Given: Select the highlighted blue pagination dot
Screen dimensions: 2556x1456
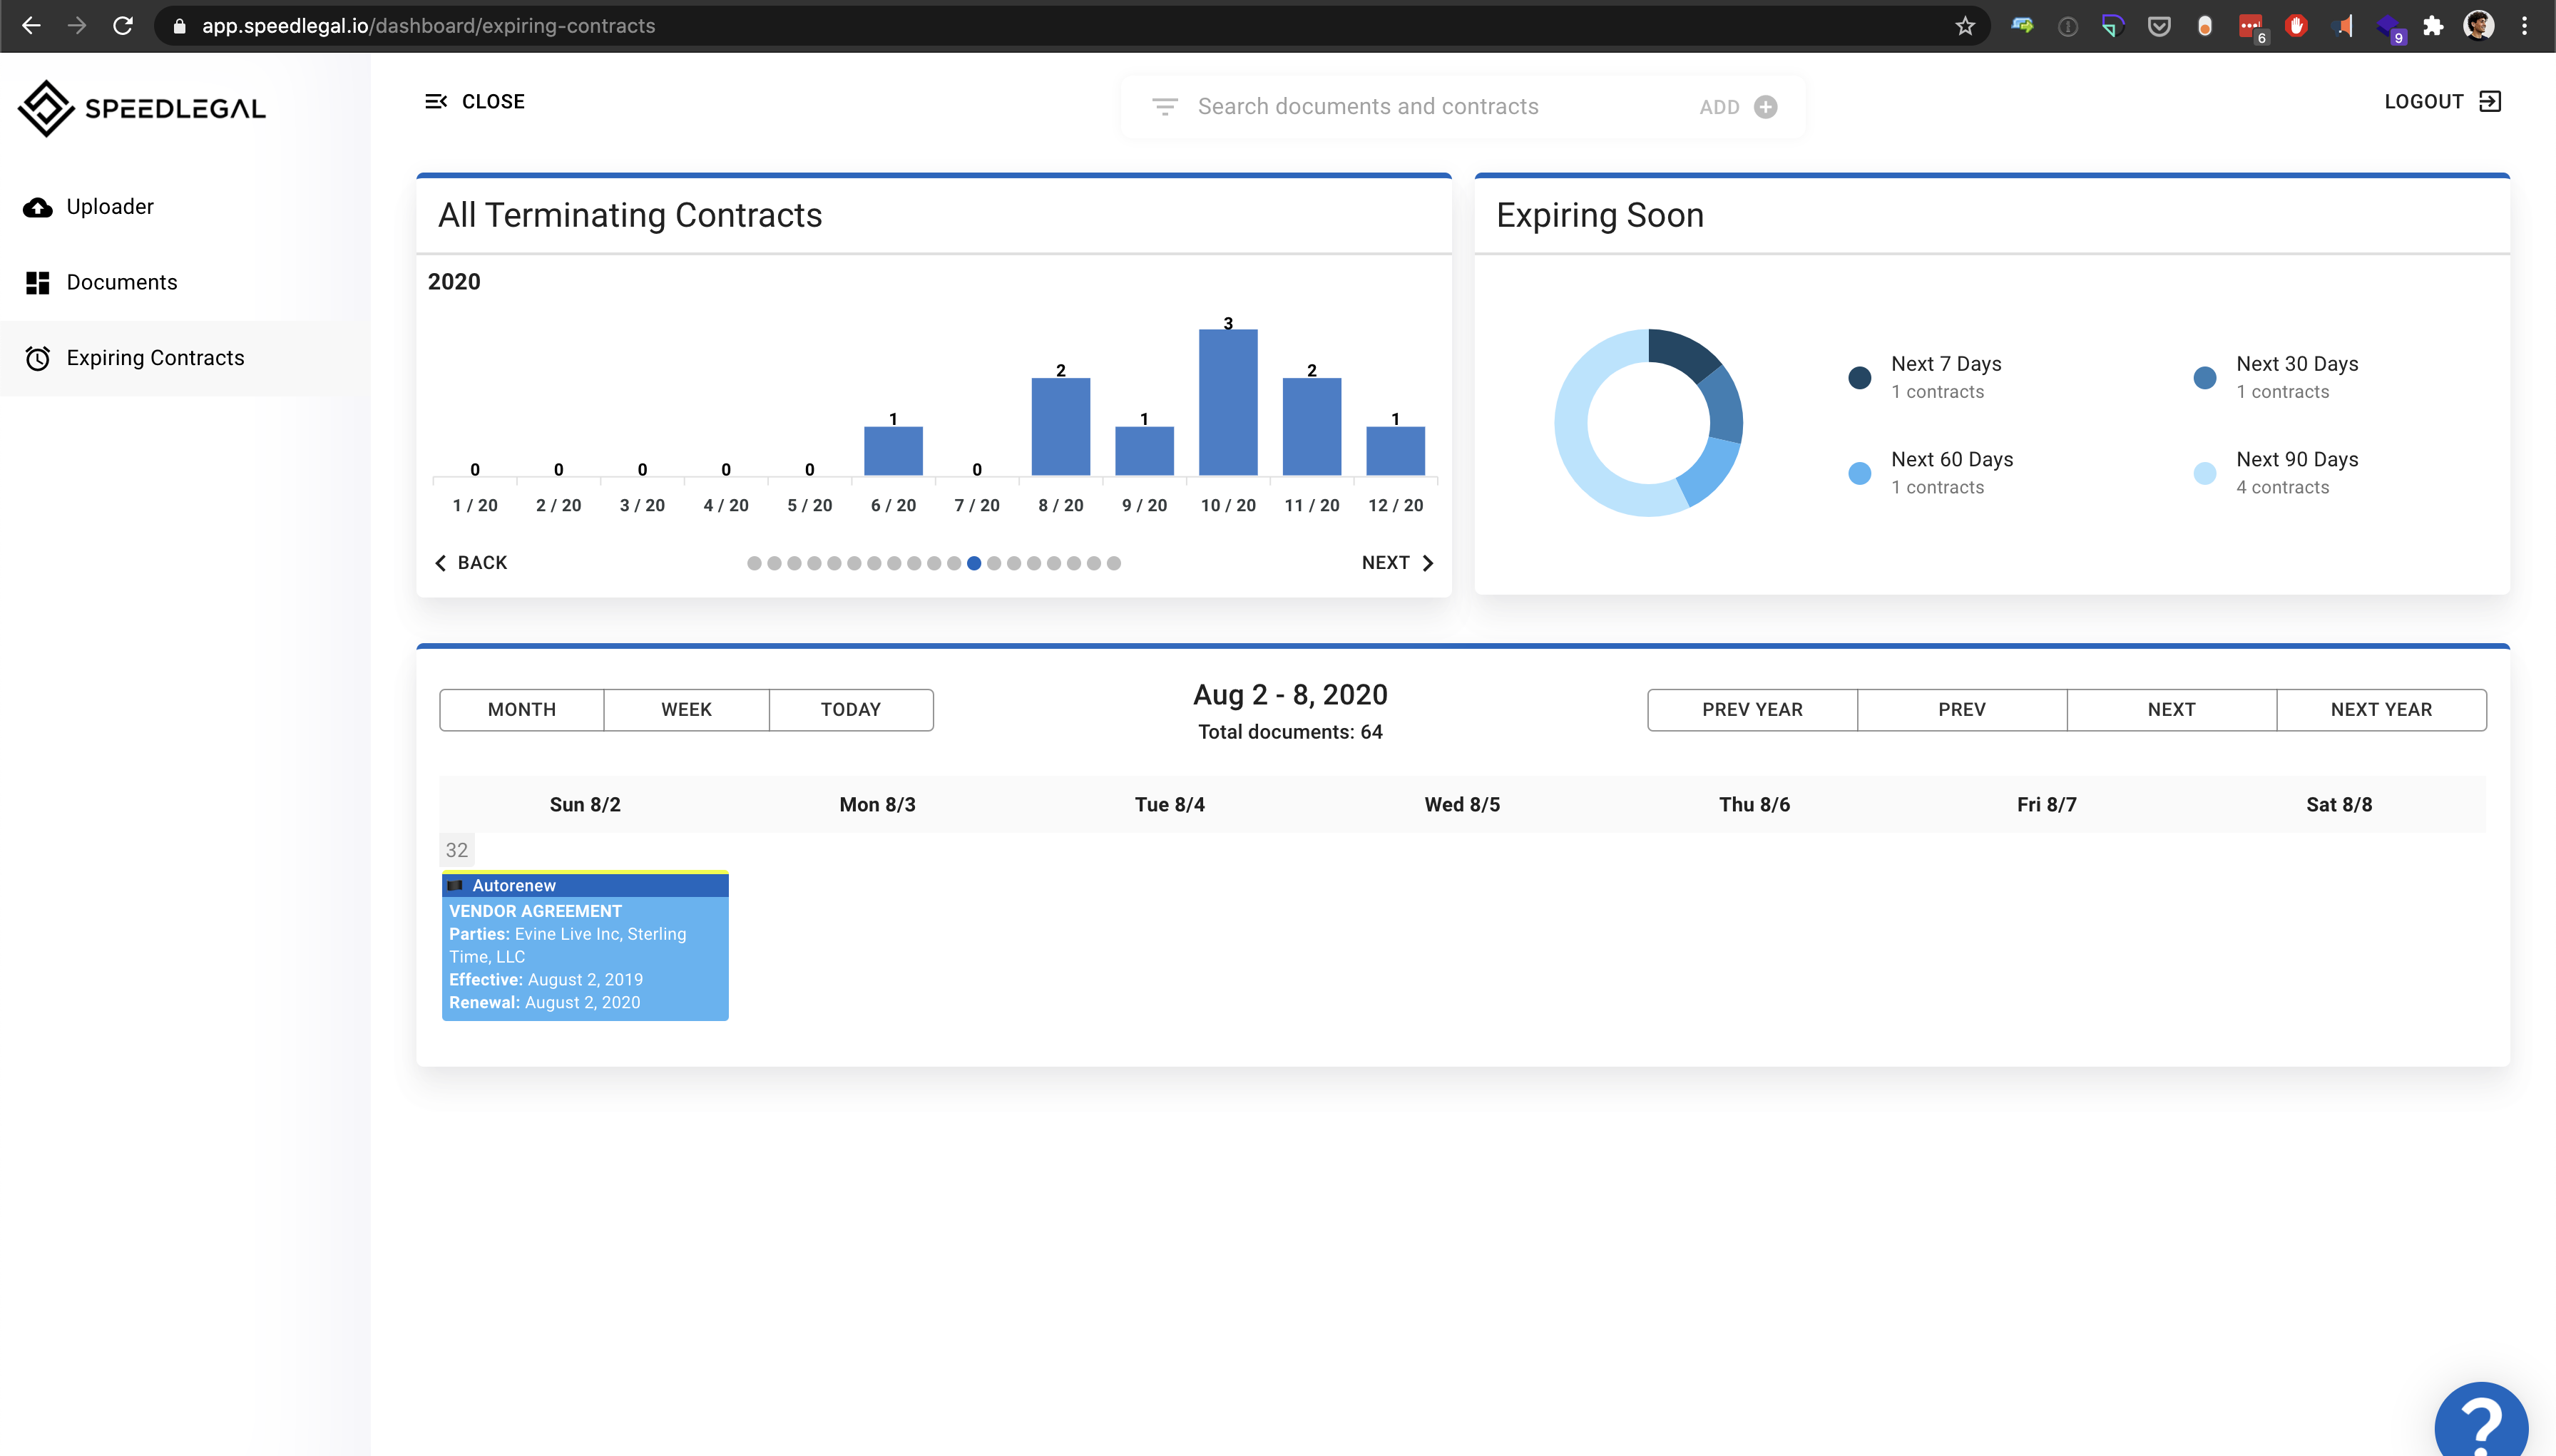Looking at the screenshot, I should pos(974,563).
